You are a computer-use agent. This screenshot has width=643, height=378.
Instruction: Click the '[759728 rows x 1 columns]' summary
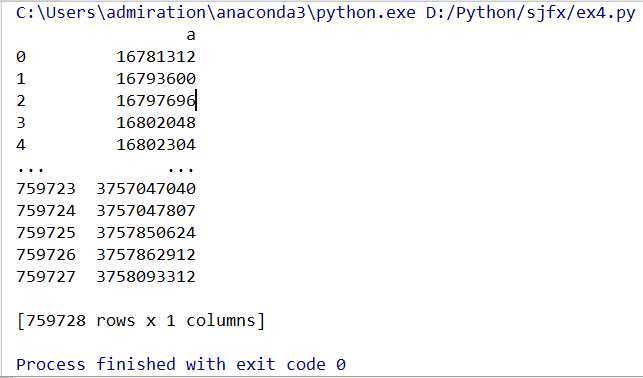141,321
